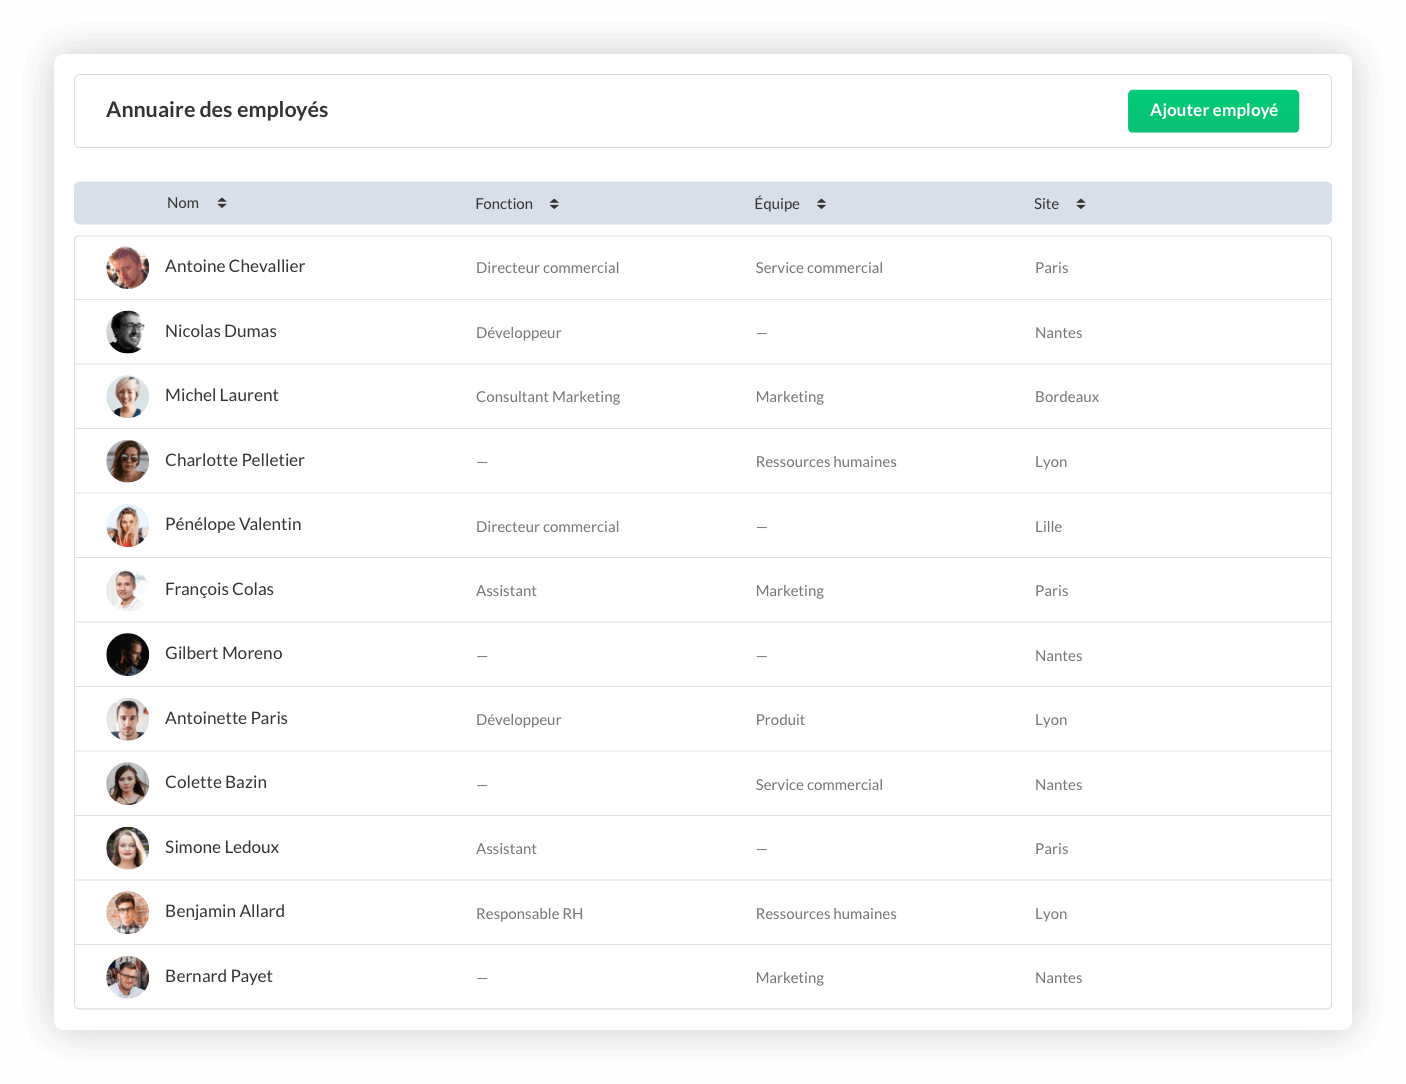Click Bernard Payet's Nantes site cell

pyautogui.click(x=1059, y=978)
